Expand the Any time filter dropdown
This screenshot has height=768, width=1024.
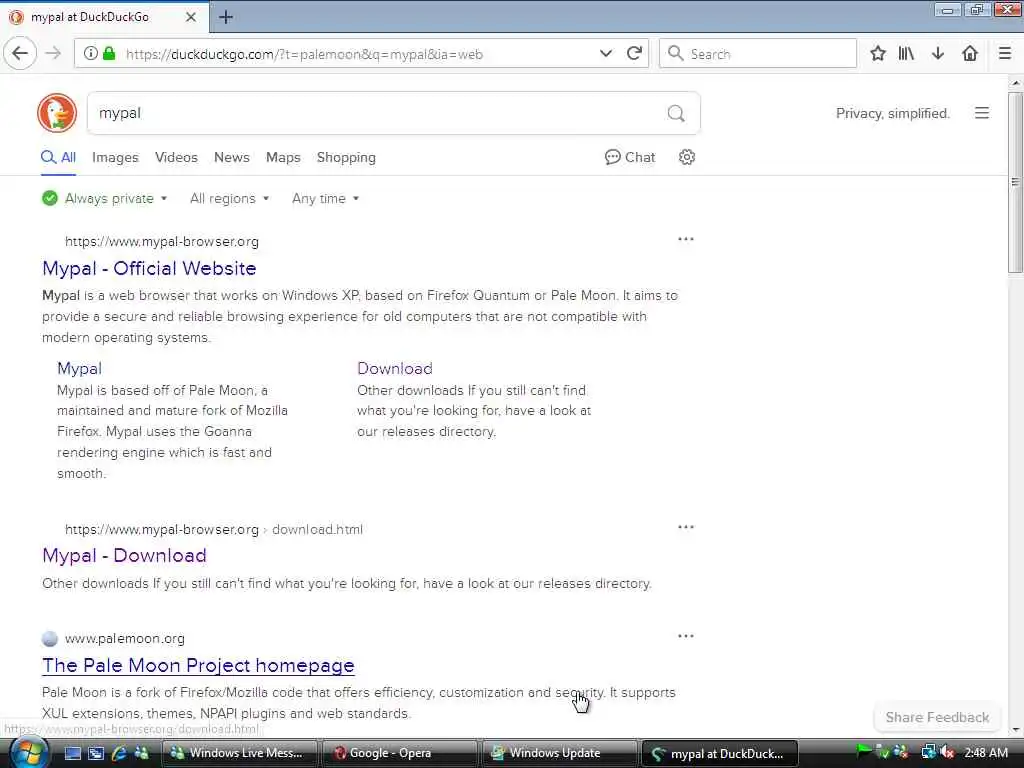(x=325, y=199)
